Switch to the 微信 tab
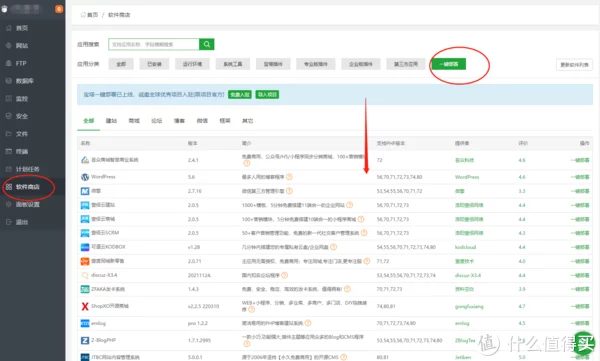The width and height of the screenshot is (600, 361). pyautogui.click(x=202, y=121)
